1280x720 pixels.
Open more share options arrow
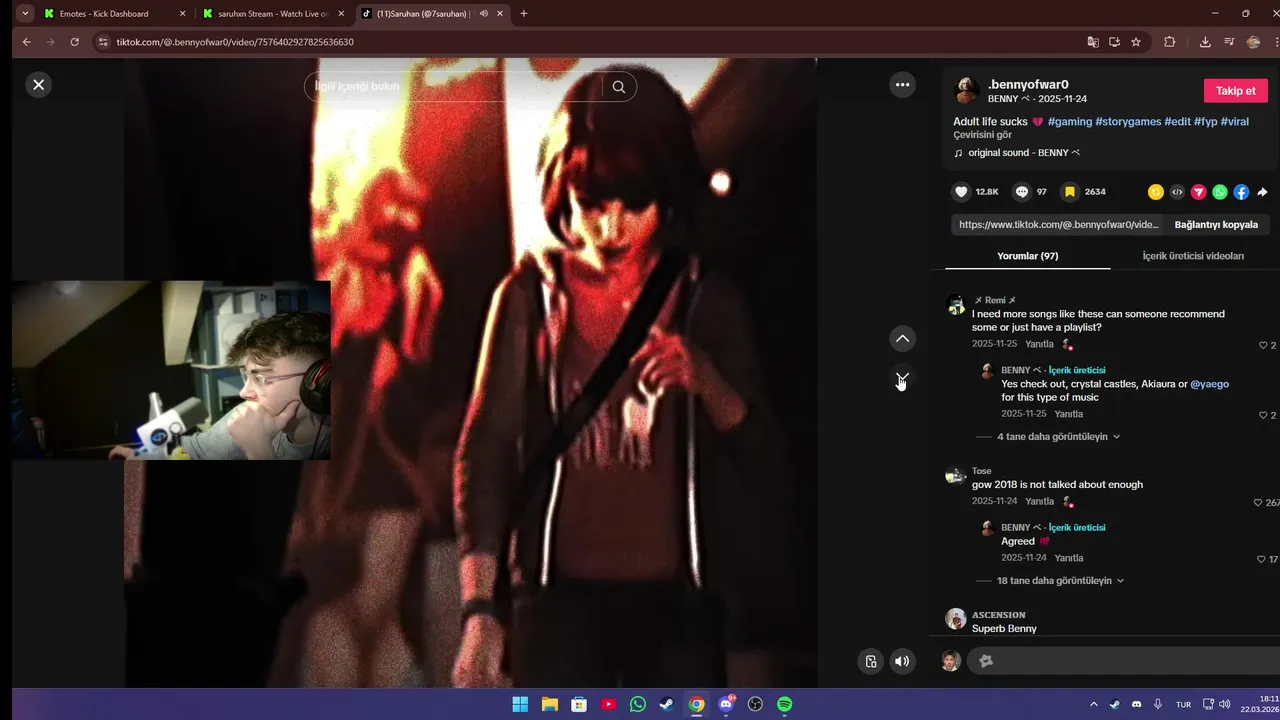coord(1262,192)
